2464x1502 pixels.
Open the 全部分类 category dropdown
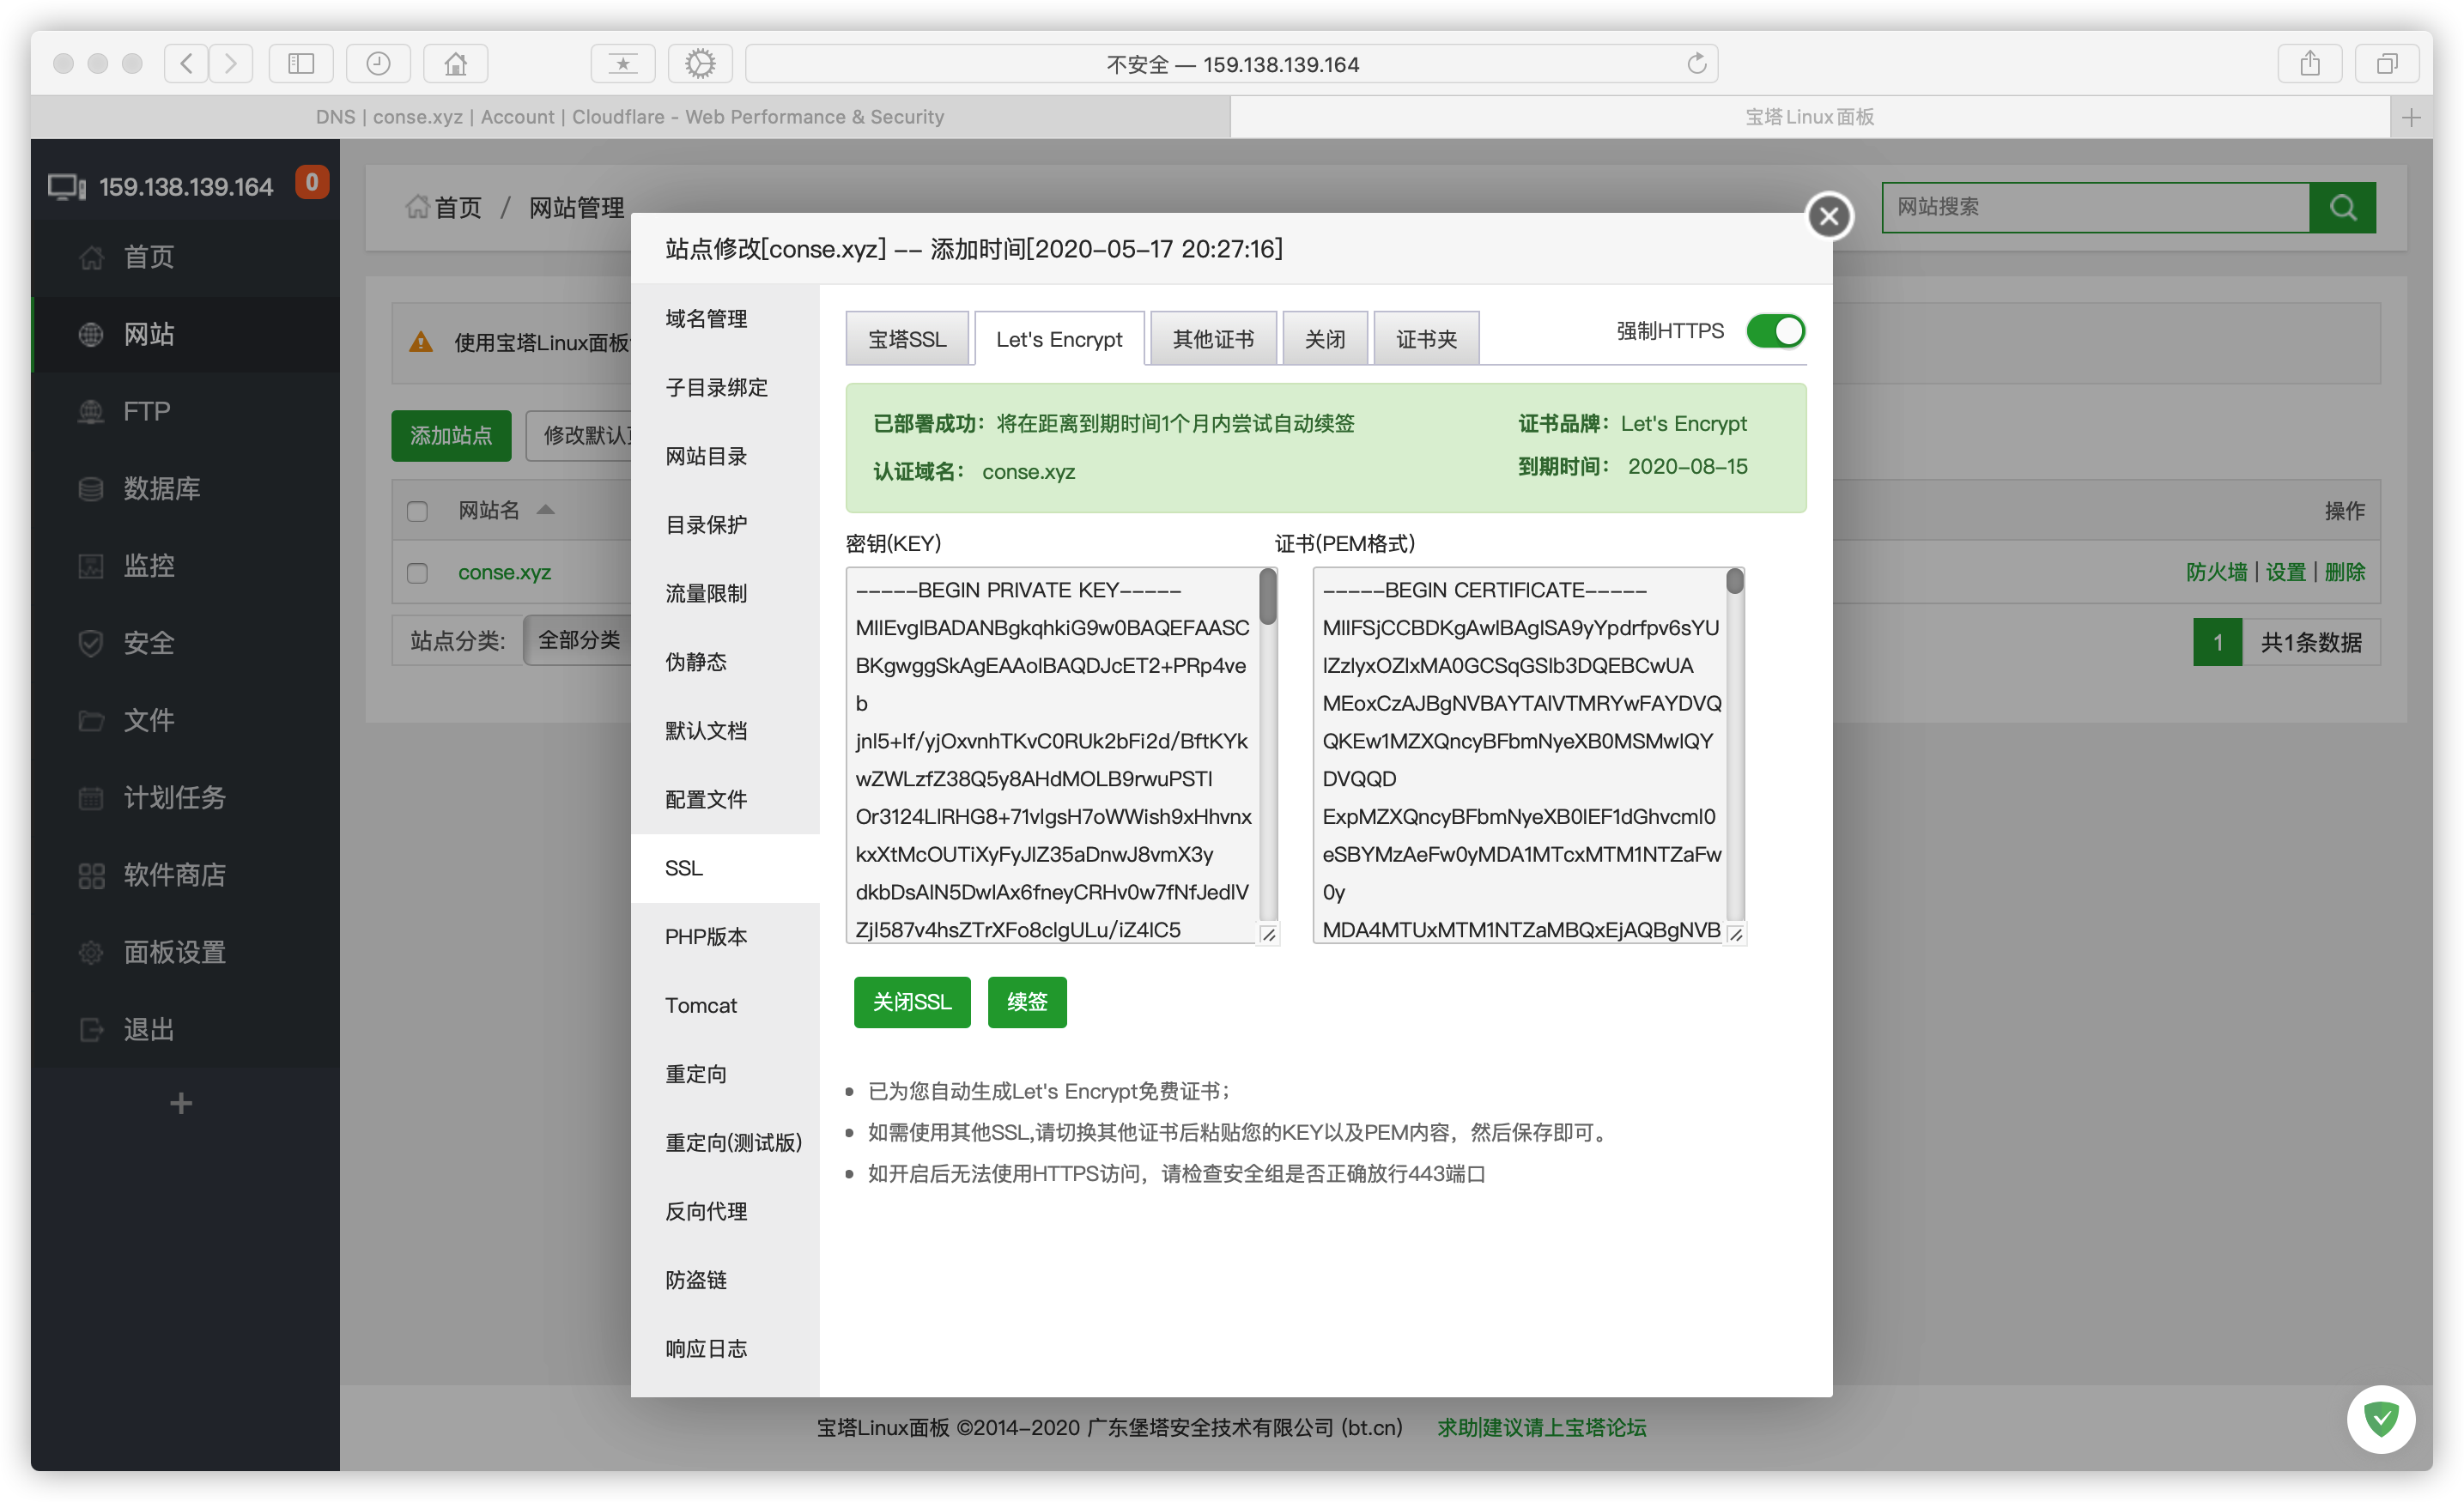(579, 640)
